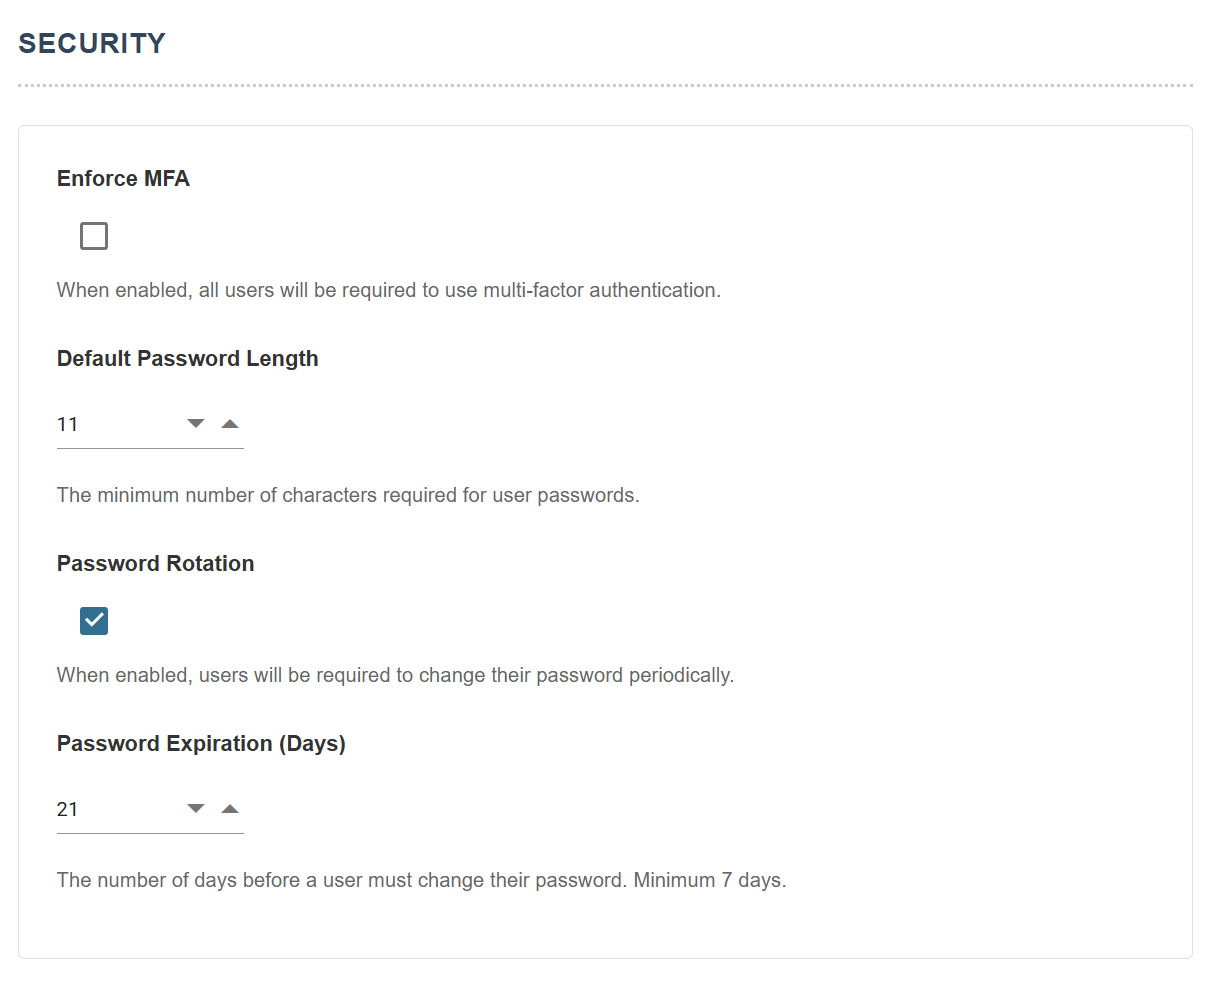Click the Minimum 7 days help text
Image resolution: width=1224 pixels, height=988 pixels.
[x=710, y=880]
